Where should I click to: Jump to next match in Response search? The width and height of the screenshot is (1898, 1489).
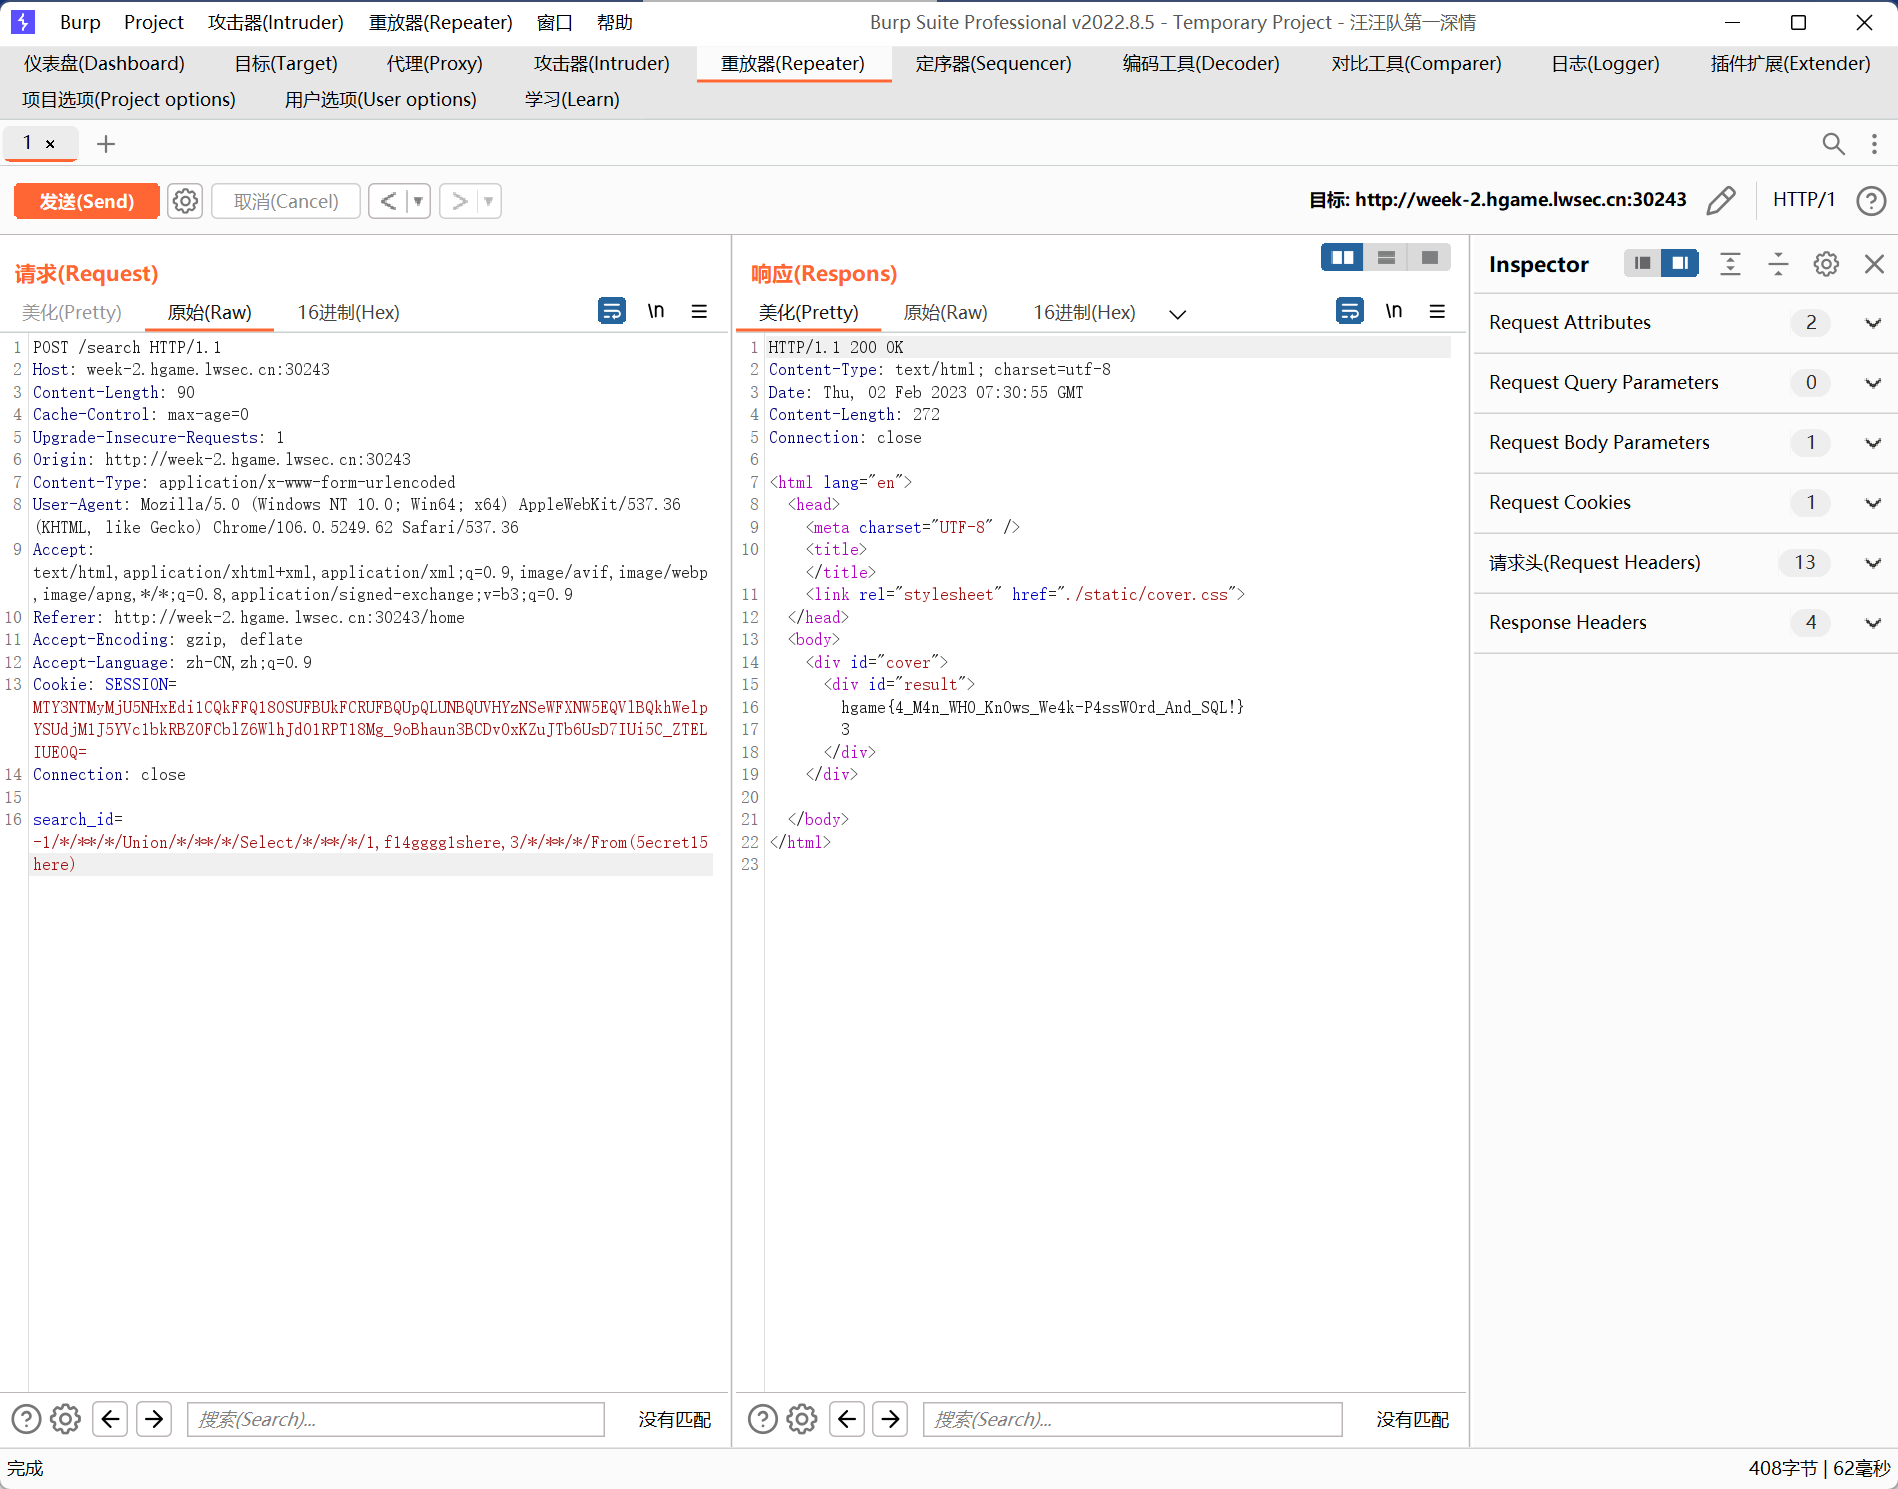tap(891, 1419)
